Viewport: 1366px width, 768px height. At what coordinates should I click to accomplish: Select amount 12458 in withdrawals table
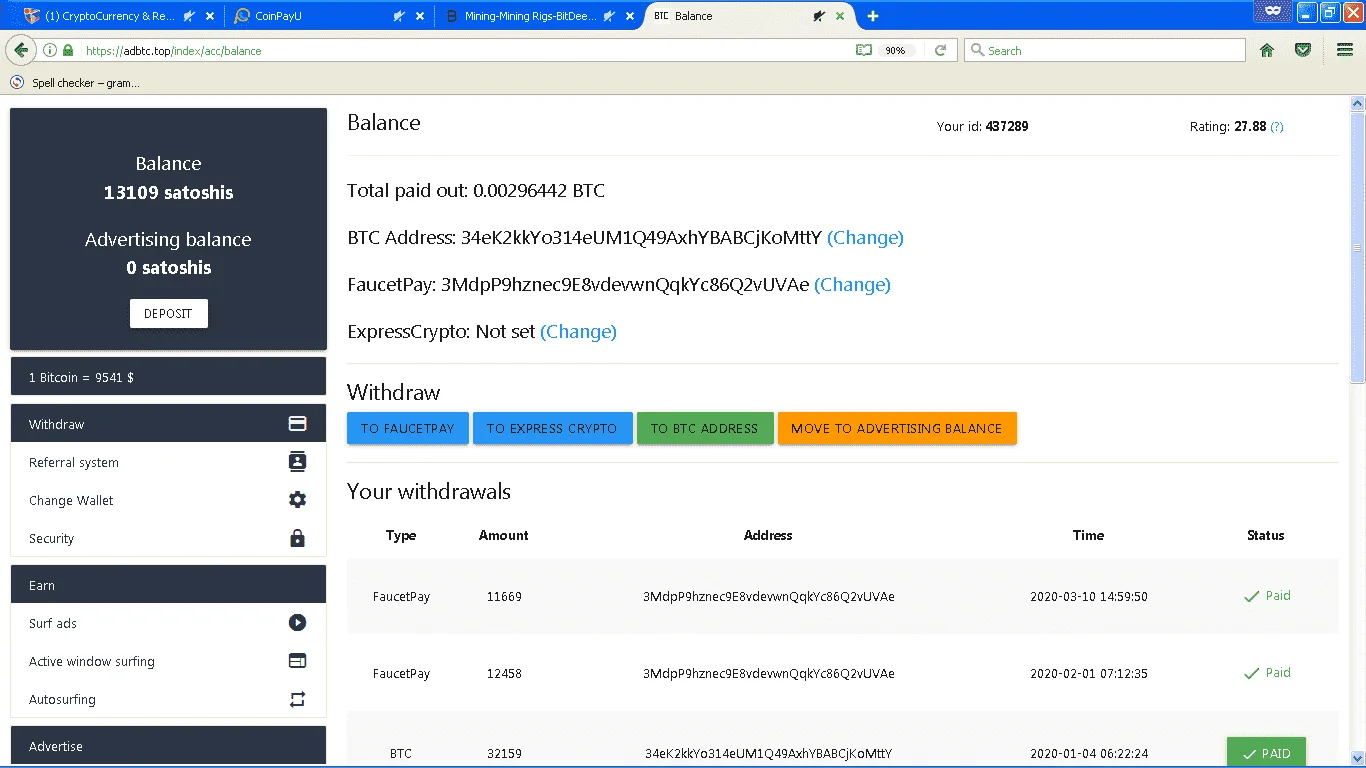coord(504,674)
